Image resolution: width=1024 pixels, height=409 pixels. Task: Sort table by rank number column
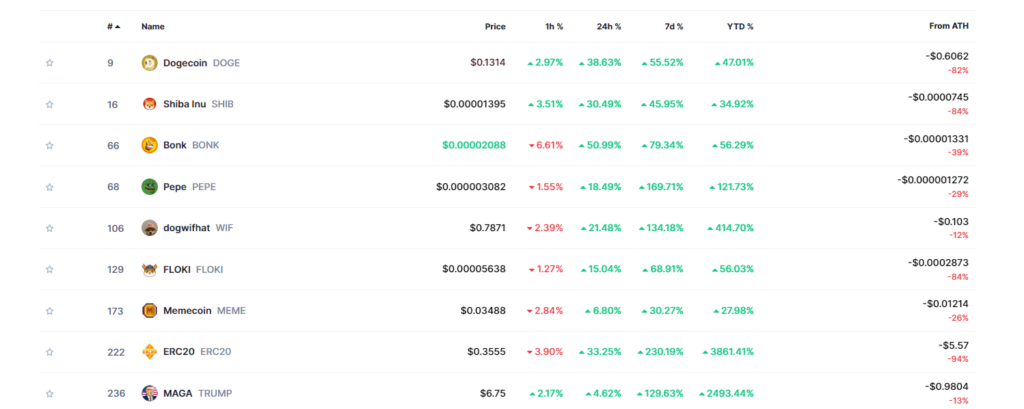click(113, 26)
